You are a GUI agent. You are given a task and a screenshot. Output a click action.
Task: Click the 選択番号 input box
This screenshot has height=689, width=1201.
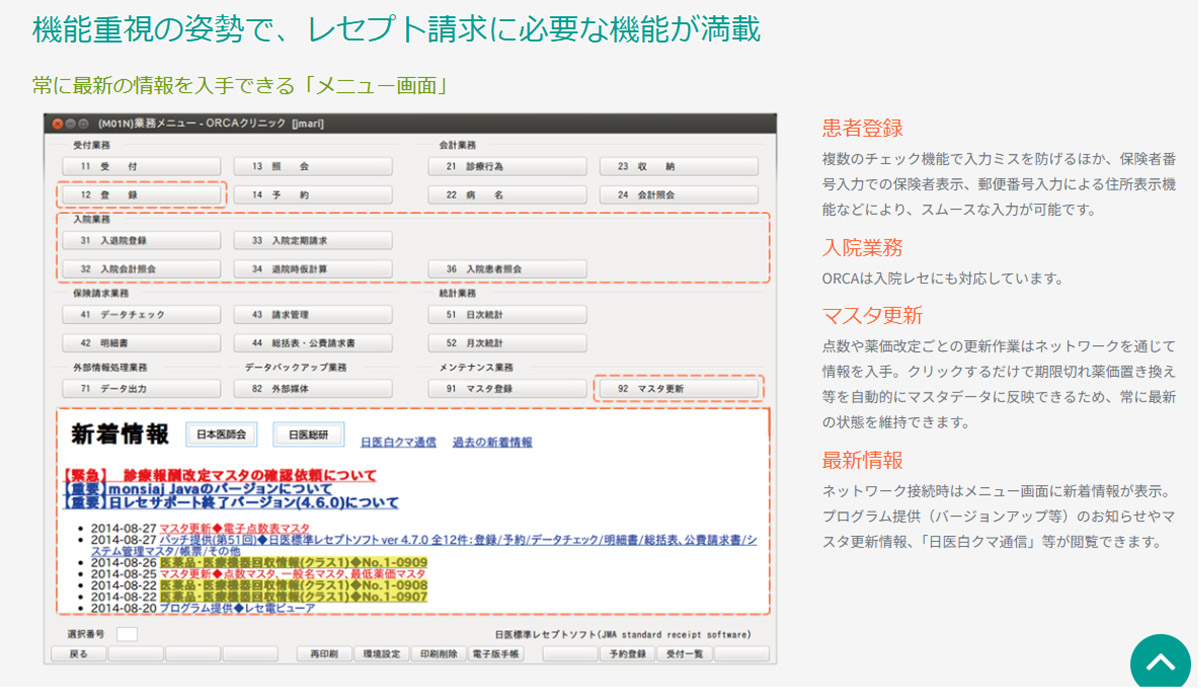tap(127, 634)
